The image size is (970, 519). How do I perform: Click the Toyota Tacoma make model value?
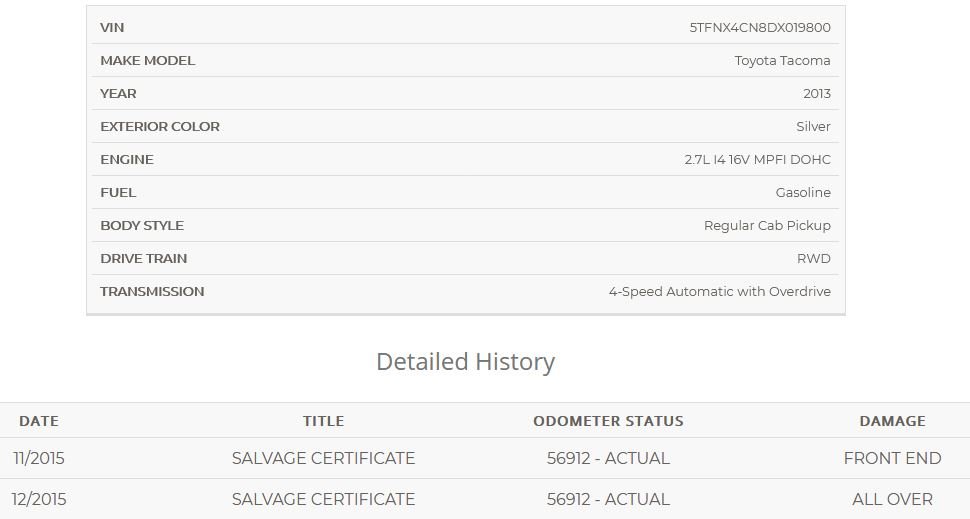click(x=783, y=61)
